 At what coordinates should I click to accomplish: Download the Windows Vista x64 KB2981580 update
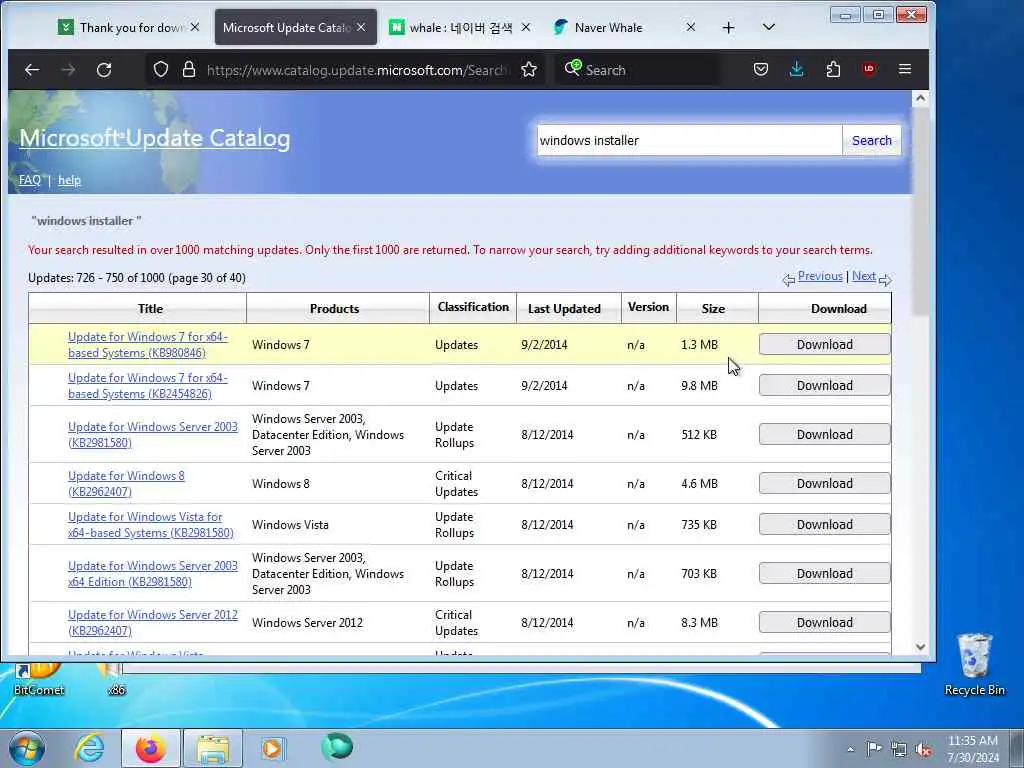tap(824, 524)
